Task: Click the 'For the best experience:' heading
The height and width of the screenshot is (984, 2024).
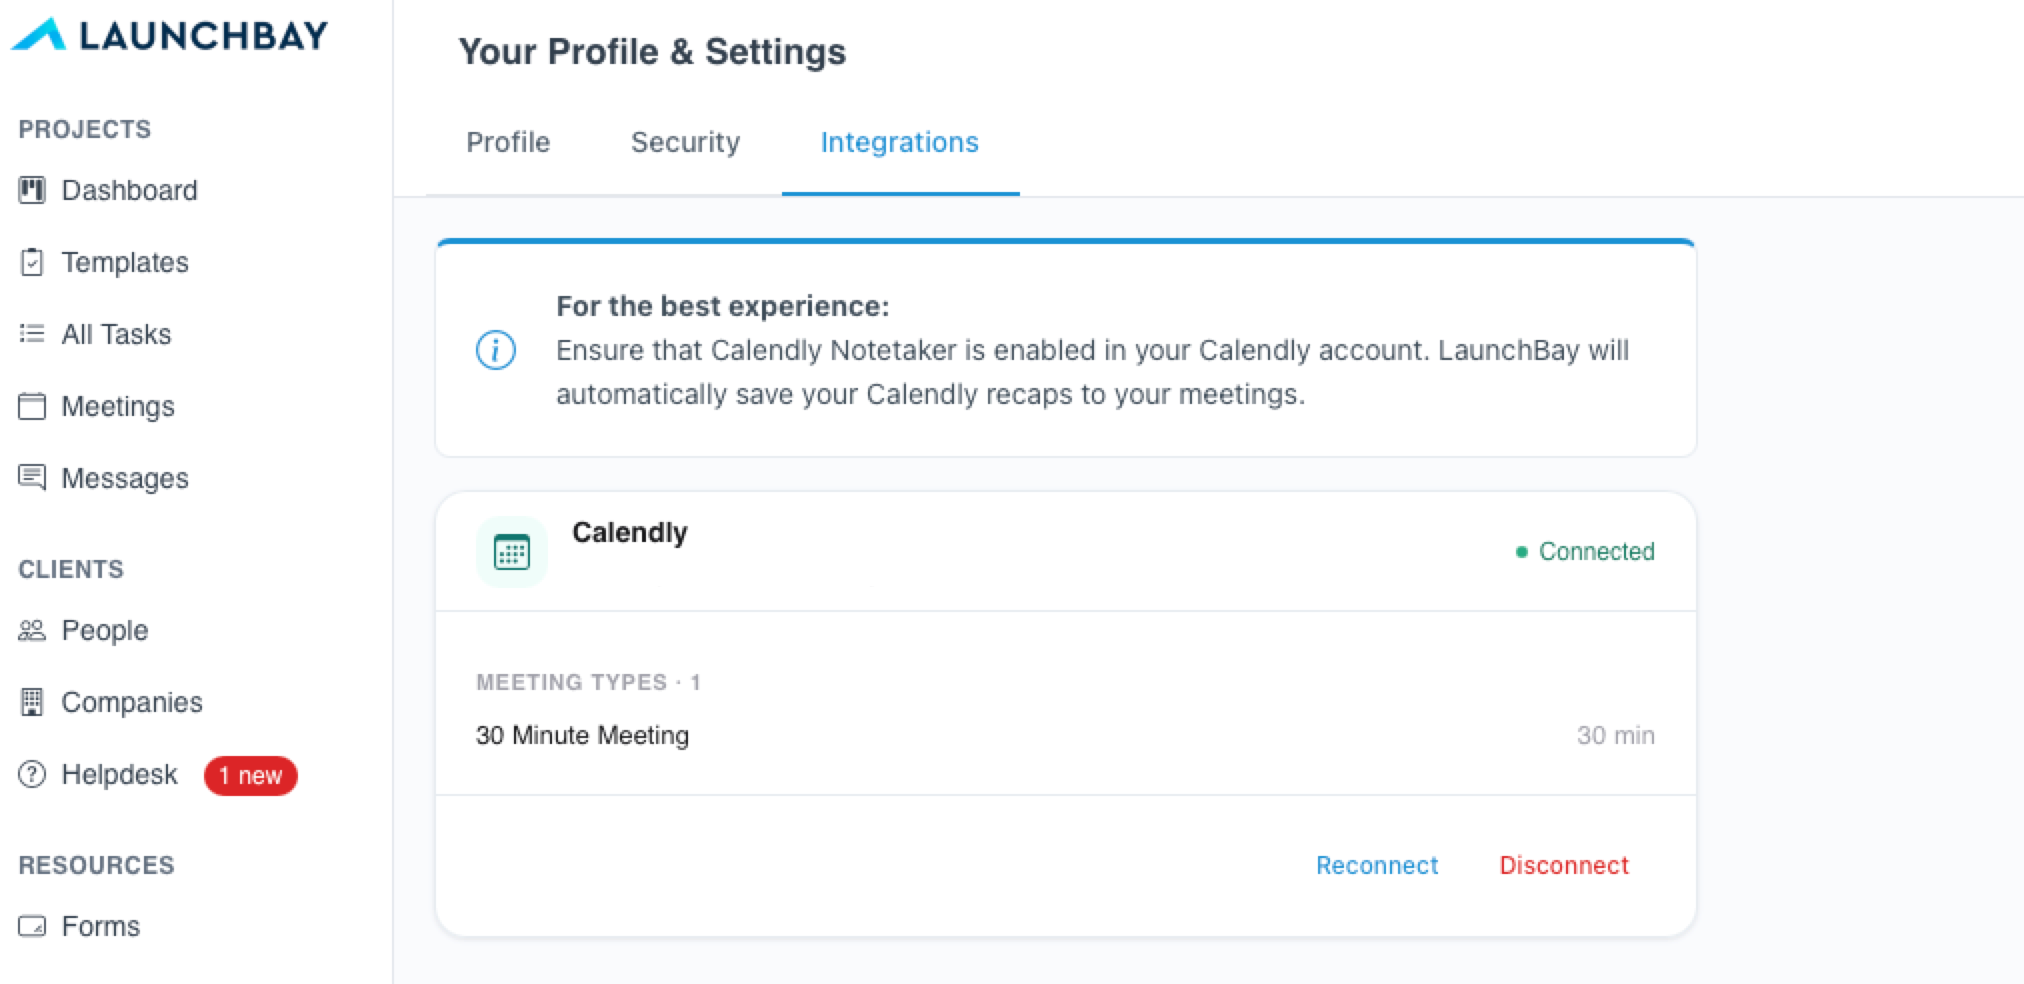Action: (x=723, y=306)
